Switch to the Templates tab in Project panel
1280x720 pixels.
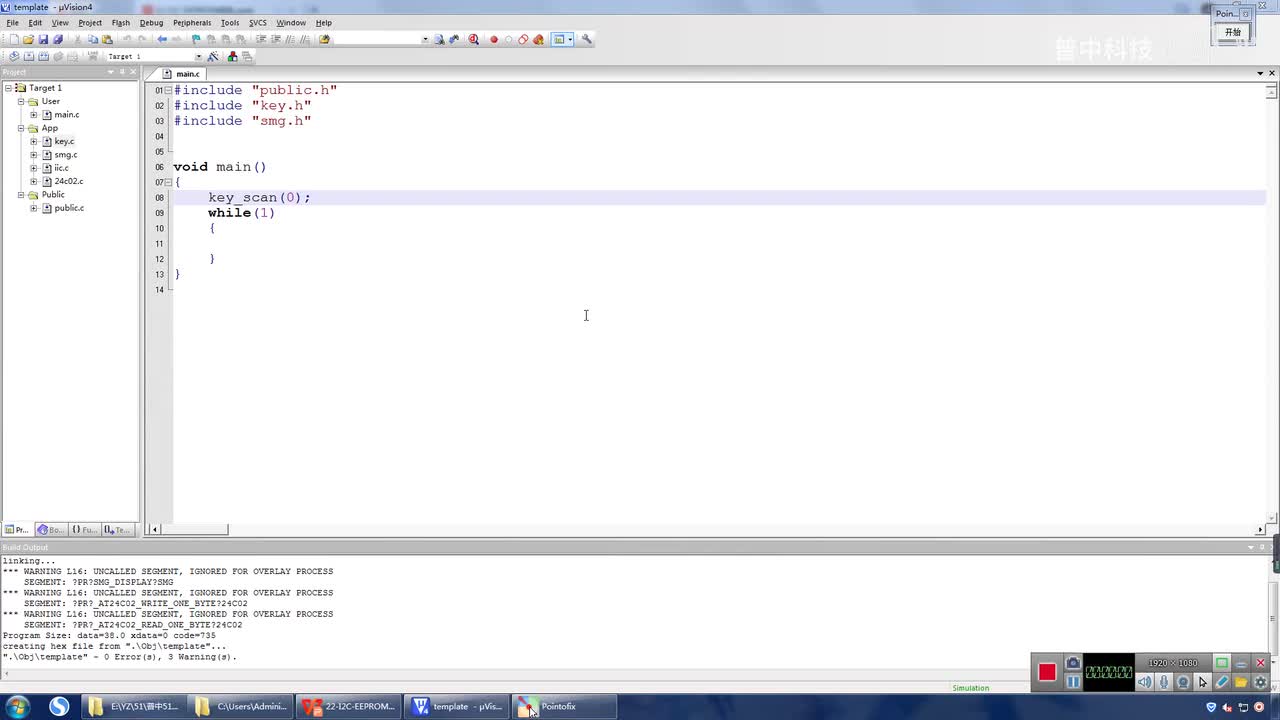point(117,530)
